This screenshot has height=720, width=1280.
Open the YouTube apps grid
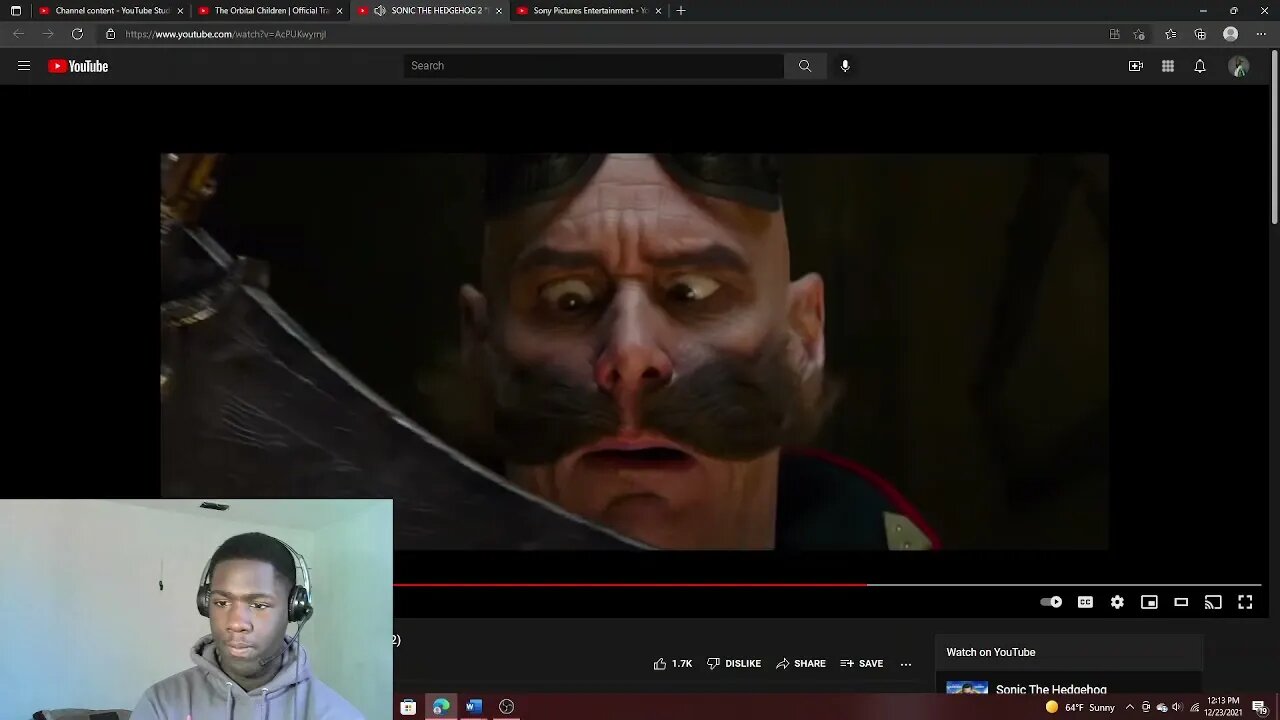1168,66
